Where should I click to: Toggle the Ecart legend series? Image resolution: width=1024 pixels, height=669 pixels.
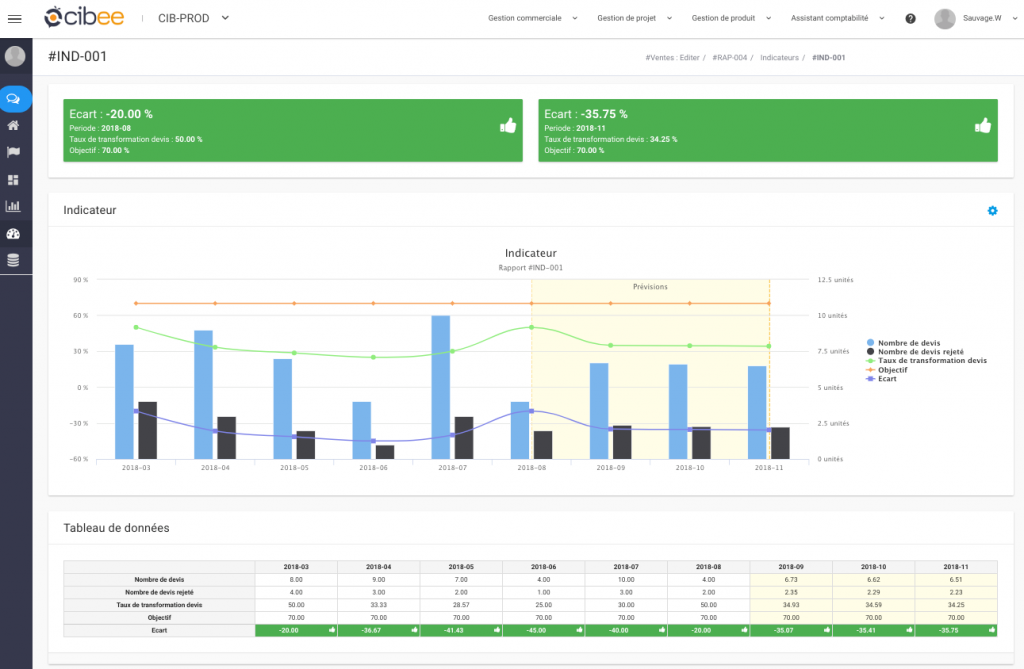click(882, 379)
